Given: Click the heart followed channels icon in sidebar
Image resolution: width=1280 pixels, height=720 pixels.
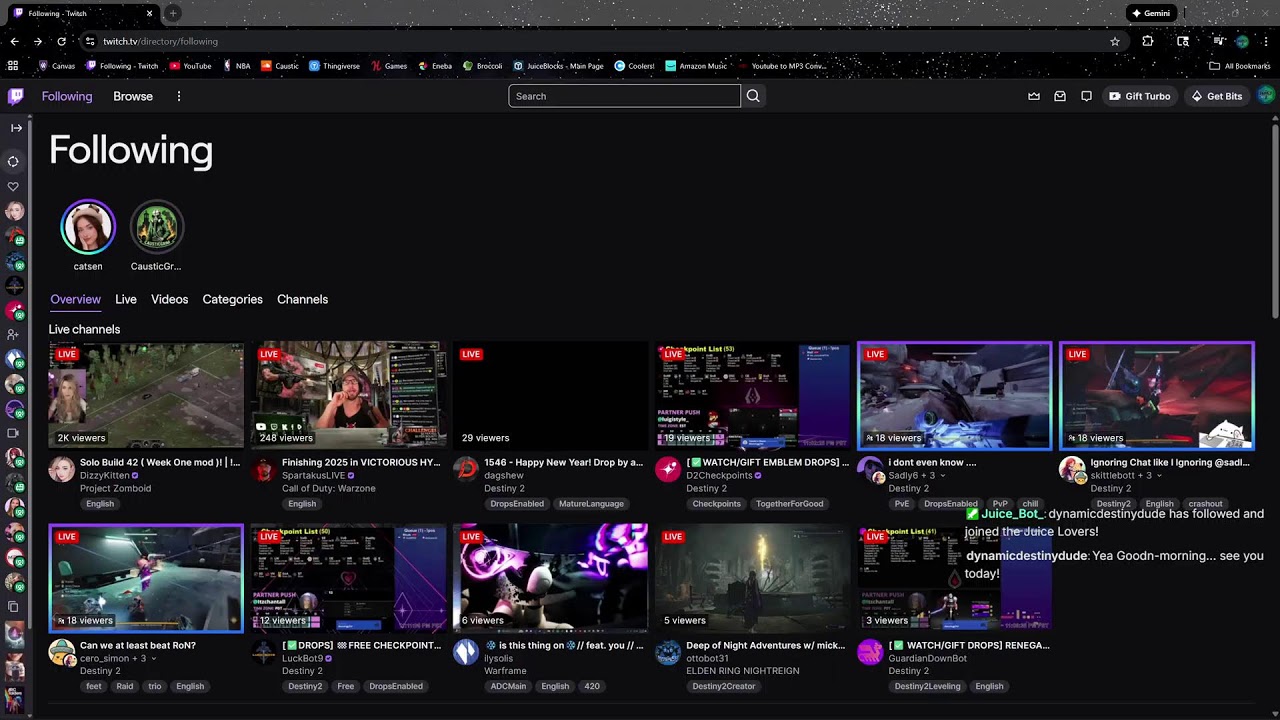Looking at the screenshot, I should pyautogui.click(x=13, y=186).
